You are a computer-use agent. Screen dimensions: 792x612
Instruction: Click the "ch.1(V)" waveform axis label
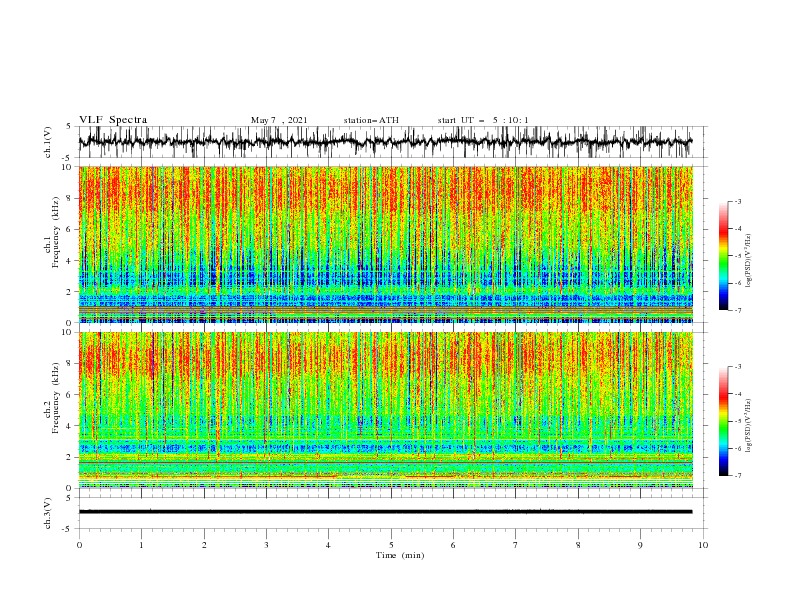coord(48,142)
